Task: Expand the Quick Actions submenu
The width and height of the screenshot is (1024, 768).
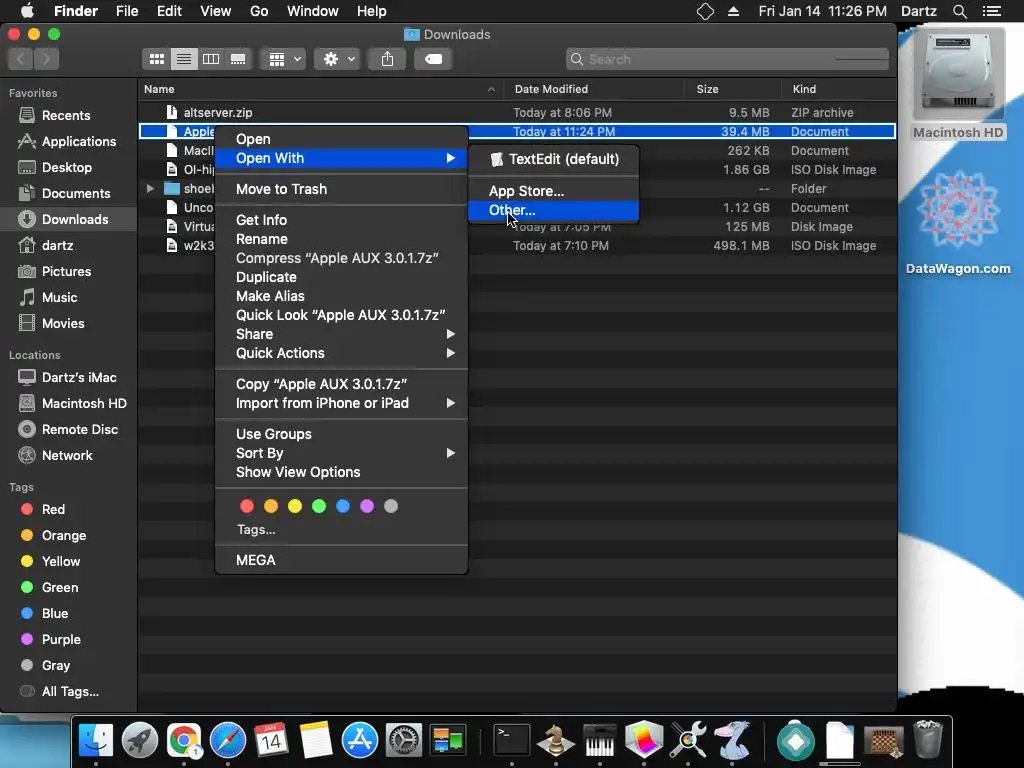Action: click(342, 353)
